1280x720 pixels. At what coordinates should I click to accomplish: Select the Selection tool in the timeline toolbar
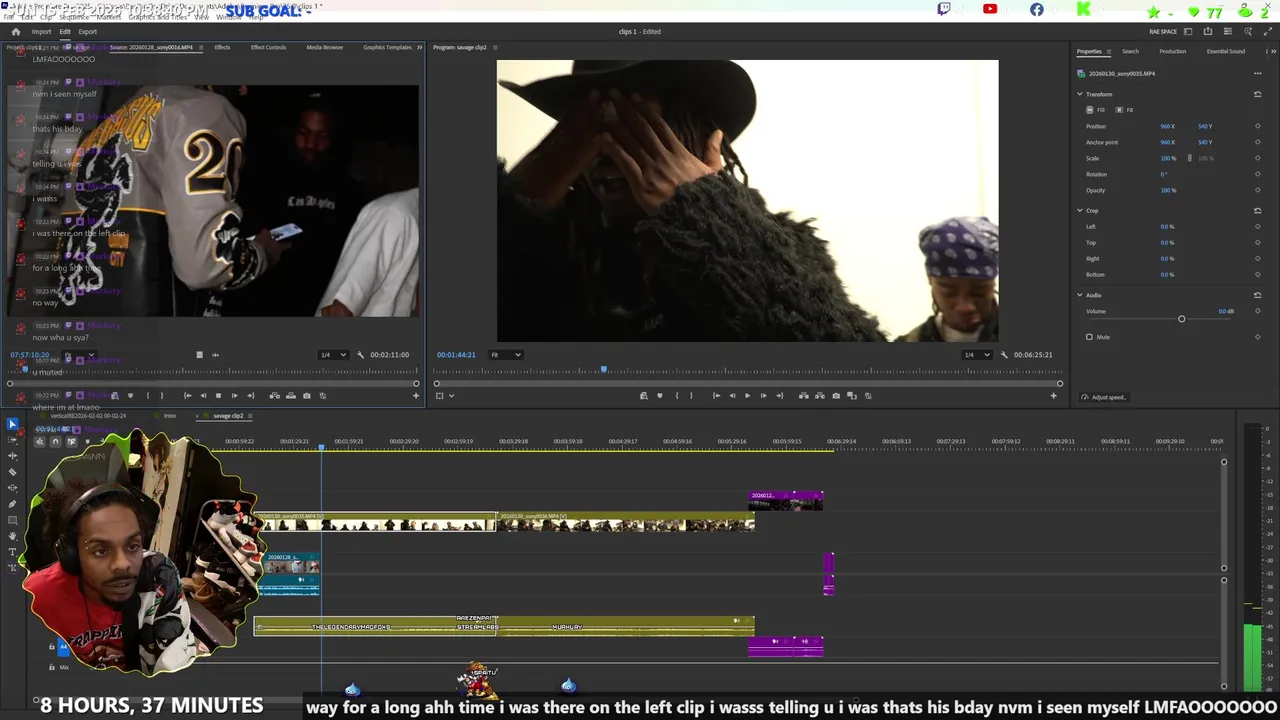[x=12, y=424]
